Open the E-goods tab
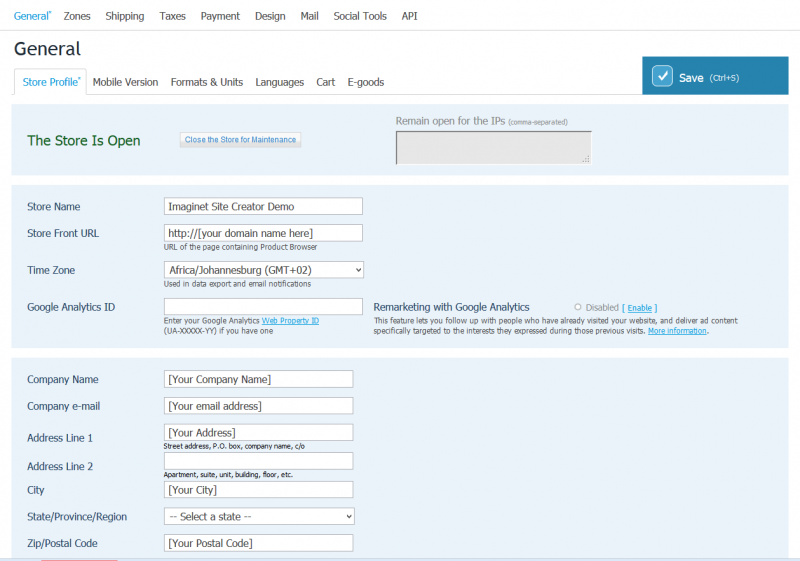 click(366, 82)
